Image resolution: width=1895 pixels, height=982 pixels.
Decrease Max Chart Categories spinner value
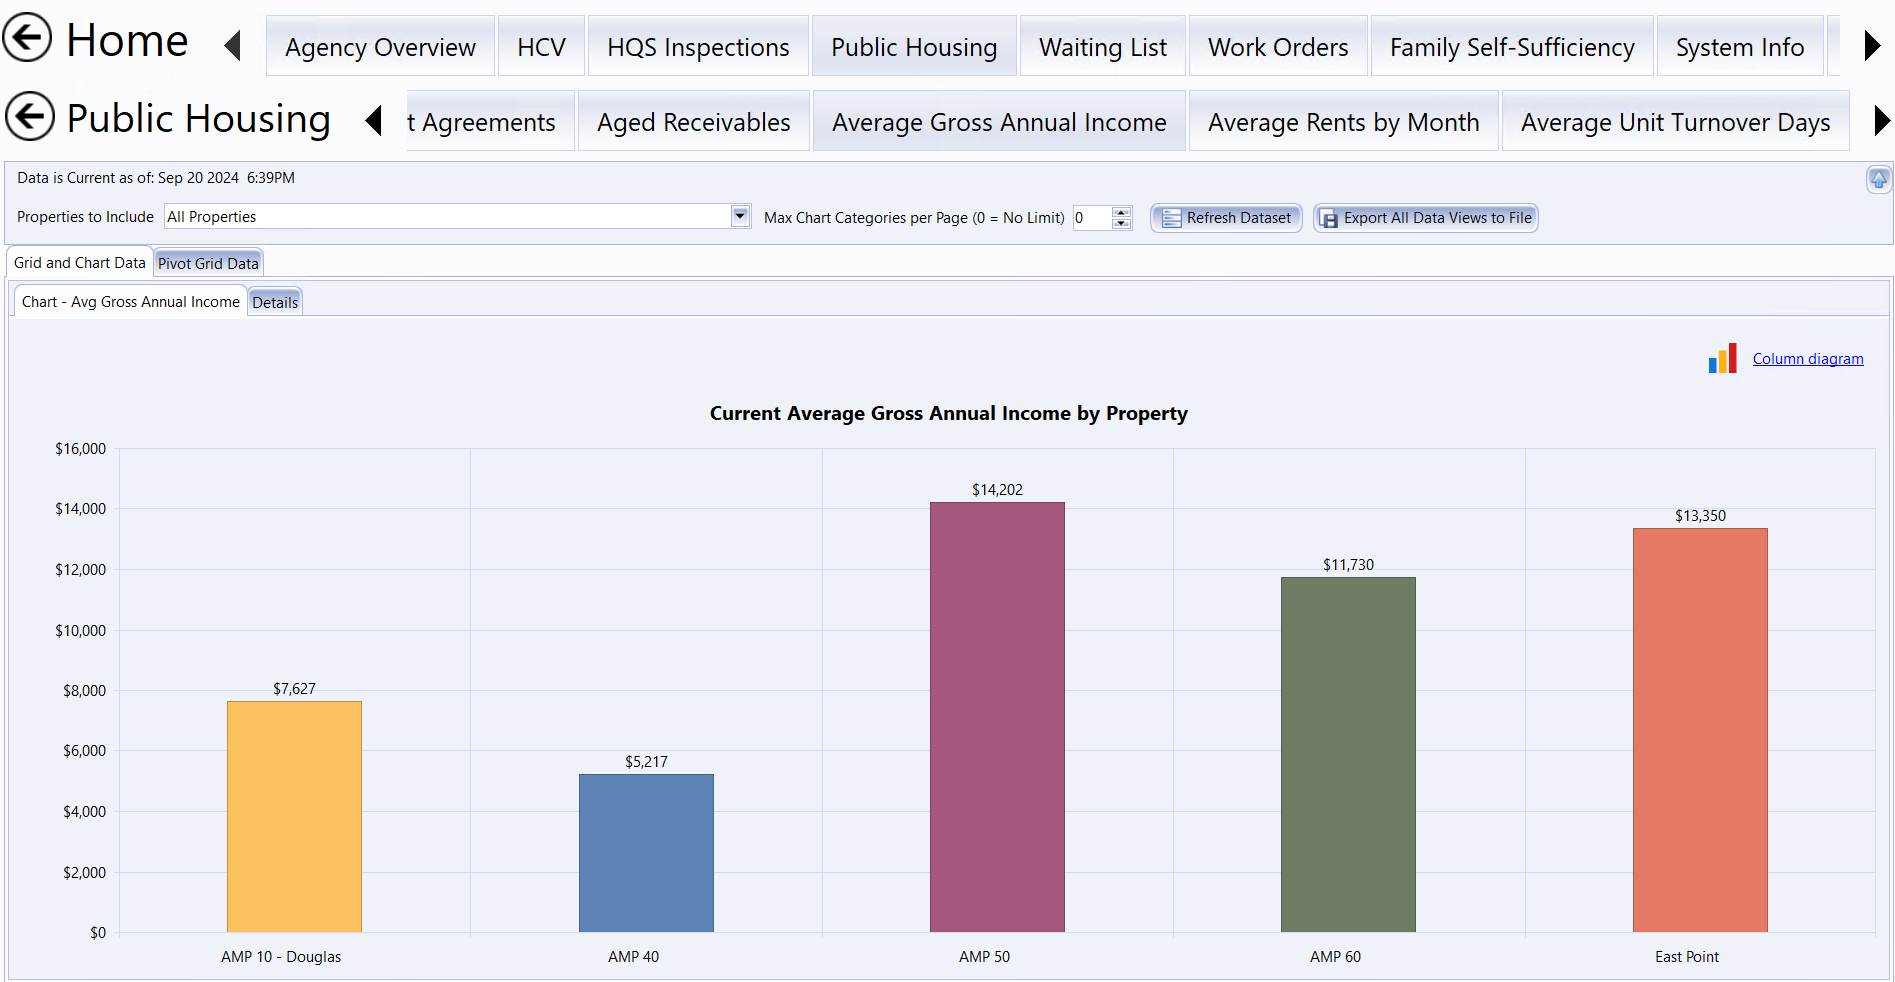pyautogui.click(x=1121, y=224)
